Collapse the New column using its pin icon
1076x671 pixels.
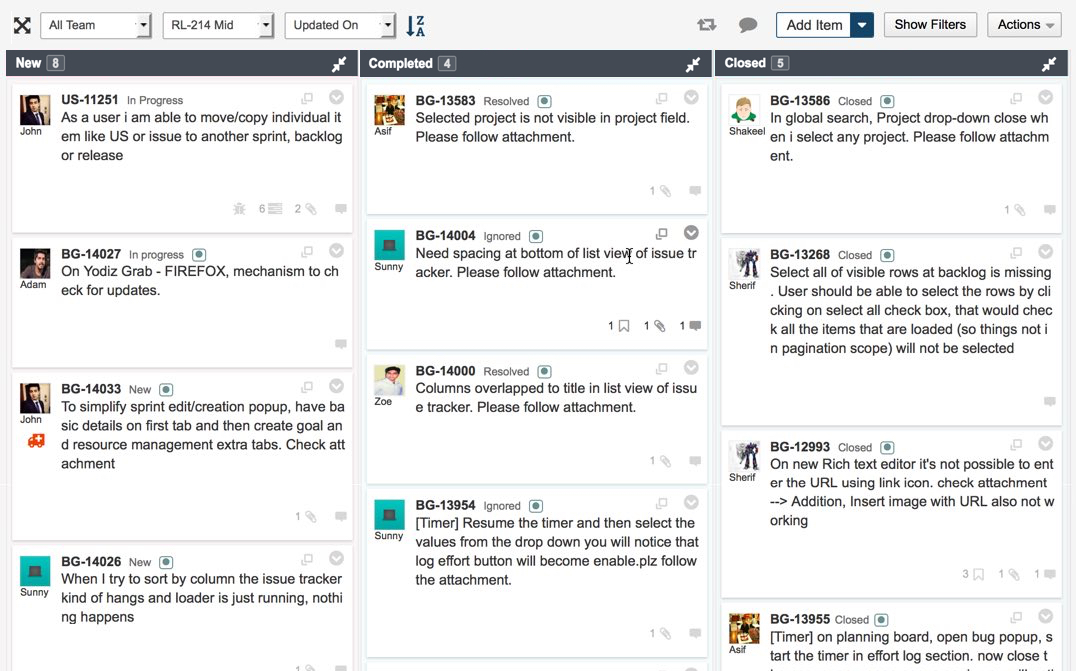339,64
